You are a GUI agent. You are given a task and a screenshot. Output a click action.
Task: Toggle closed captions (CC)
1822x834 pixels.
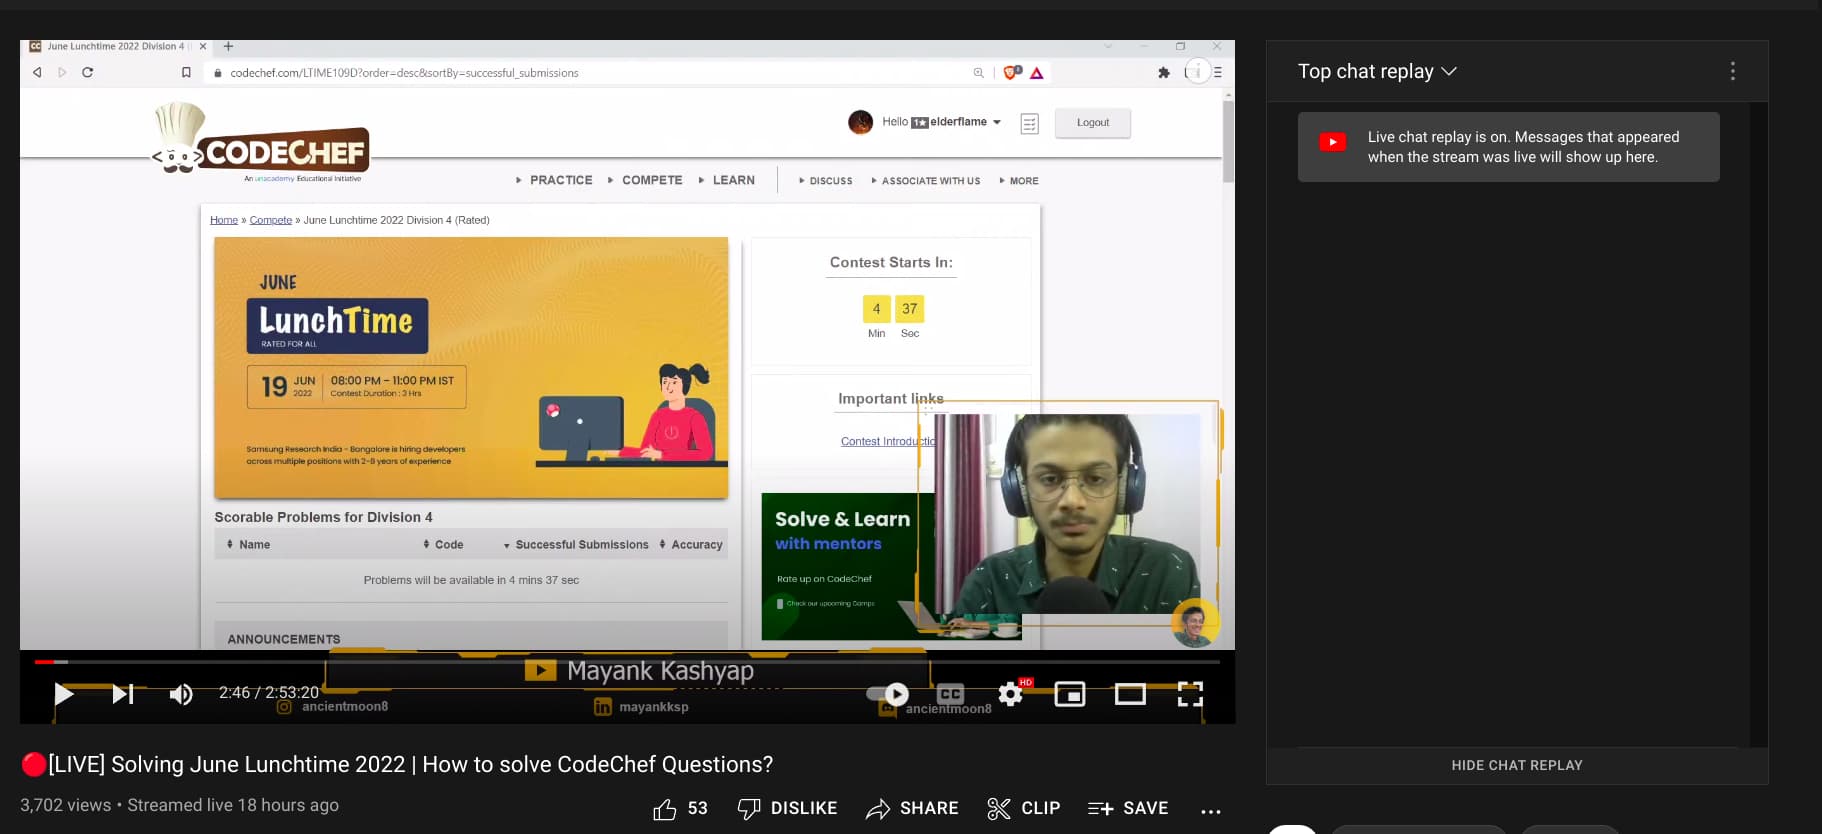click(950, 694)
